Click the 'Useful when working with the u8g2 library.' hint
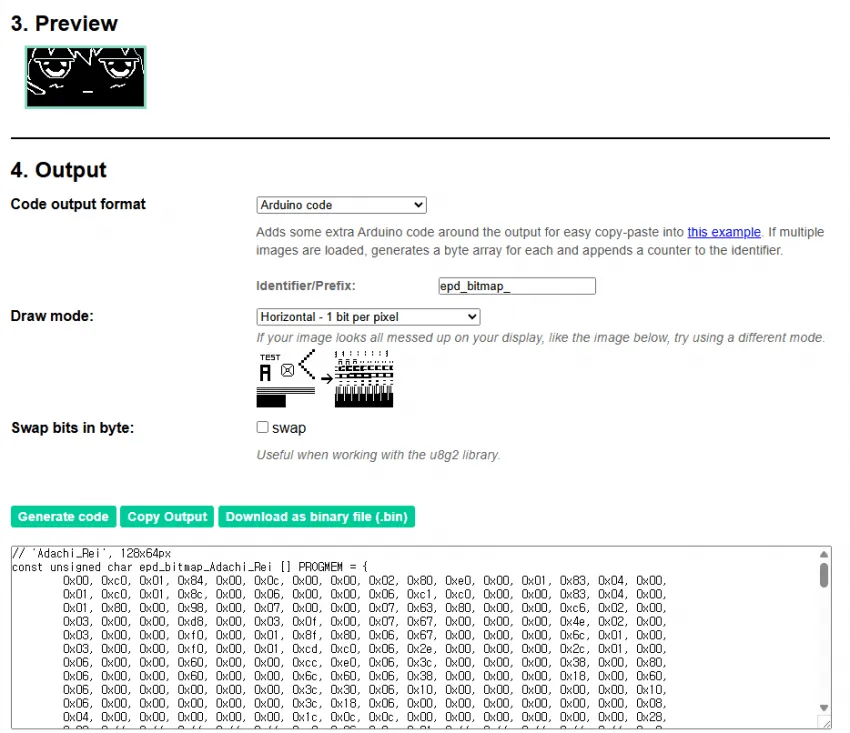Image resolution: width=850 pixels, height=733 pixels. click(x=378, y=455)
